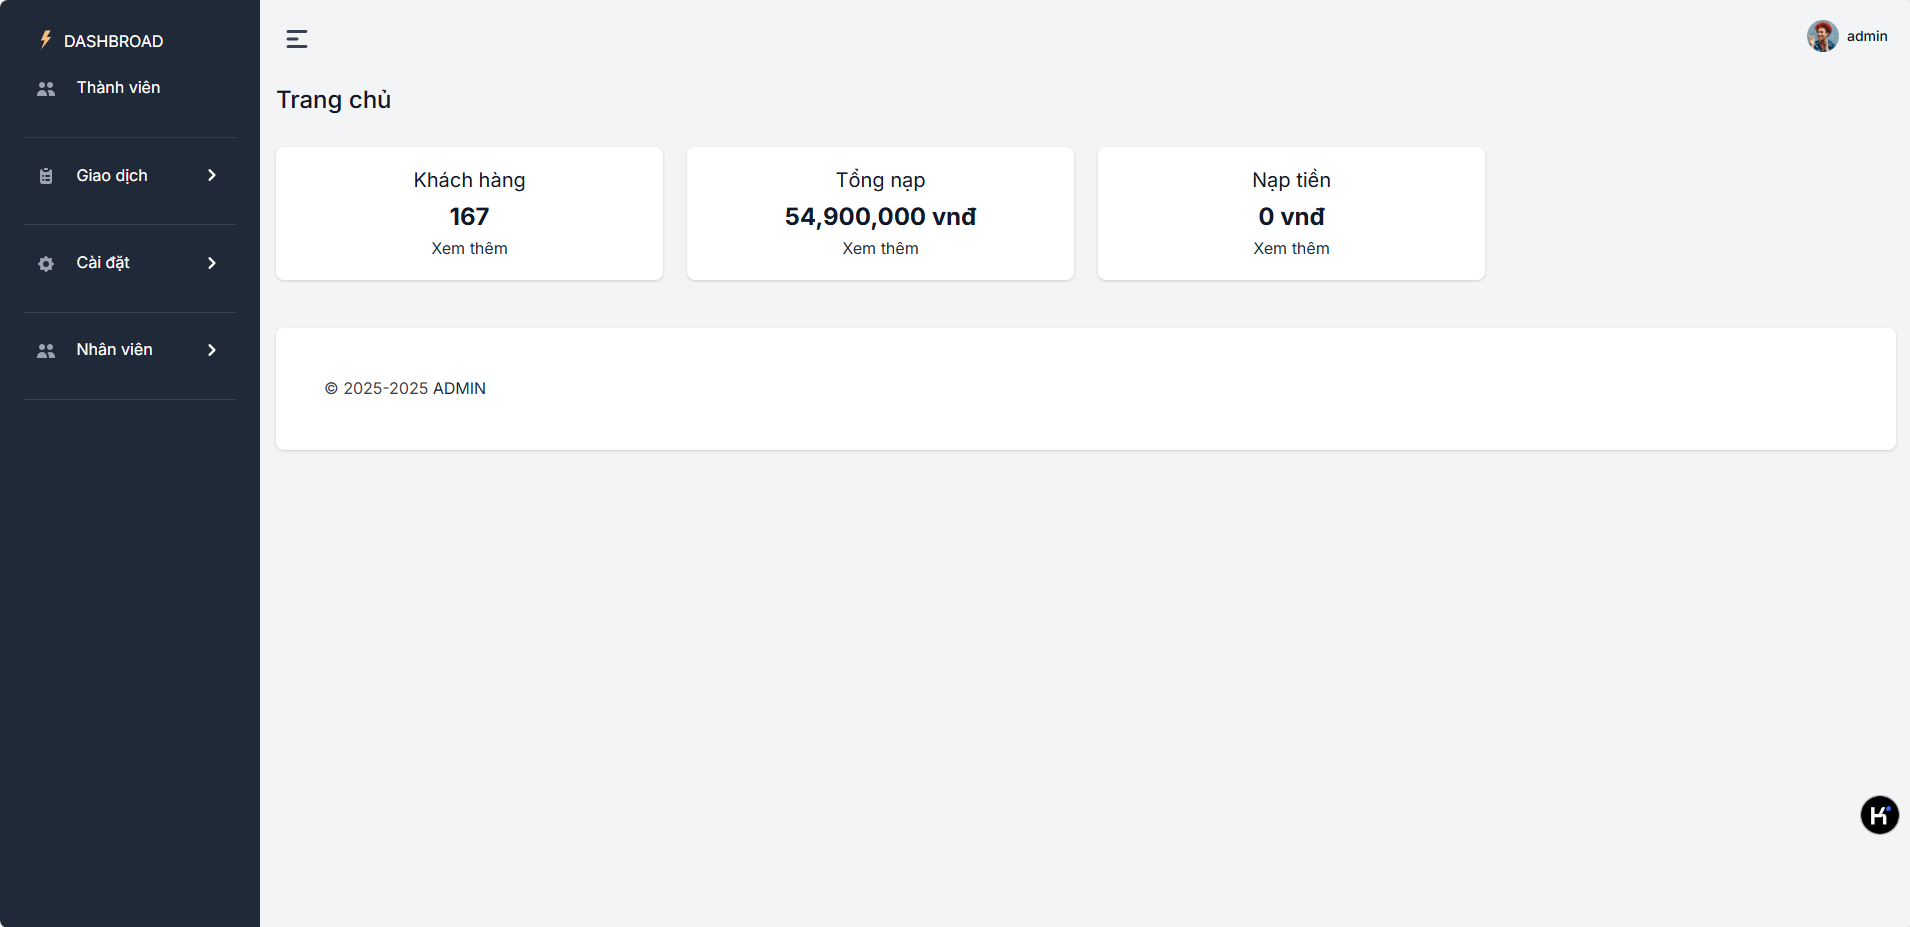Screen dimensions: 1910x927
Task: Select the Giao dịch menu label
Action: pyautogui.click(x=112, y=176)
